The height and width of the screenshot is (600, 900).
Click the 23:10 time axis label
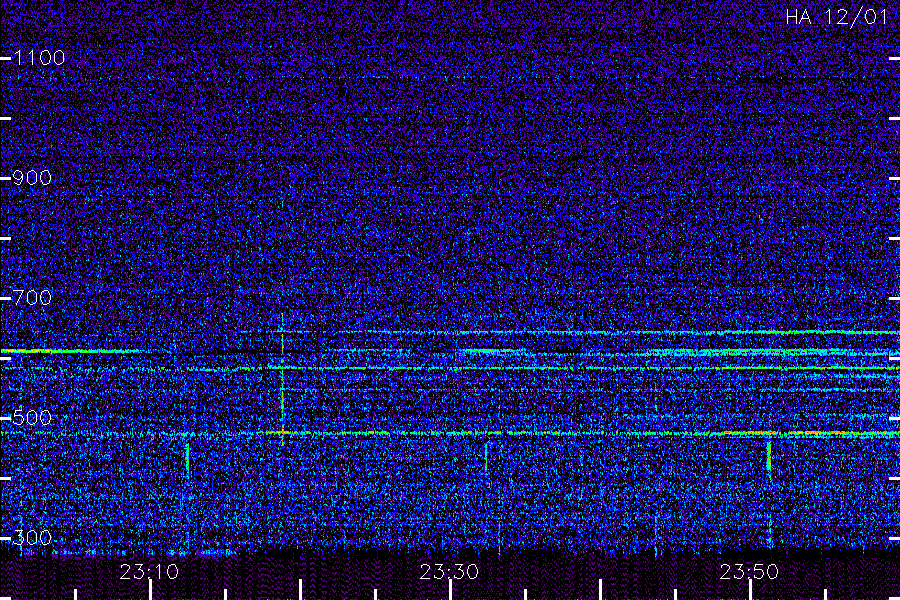[149, 572]
